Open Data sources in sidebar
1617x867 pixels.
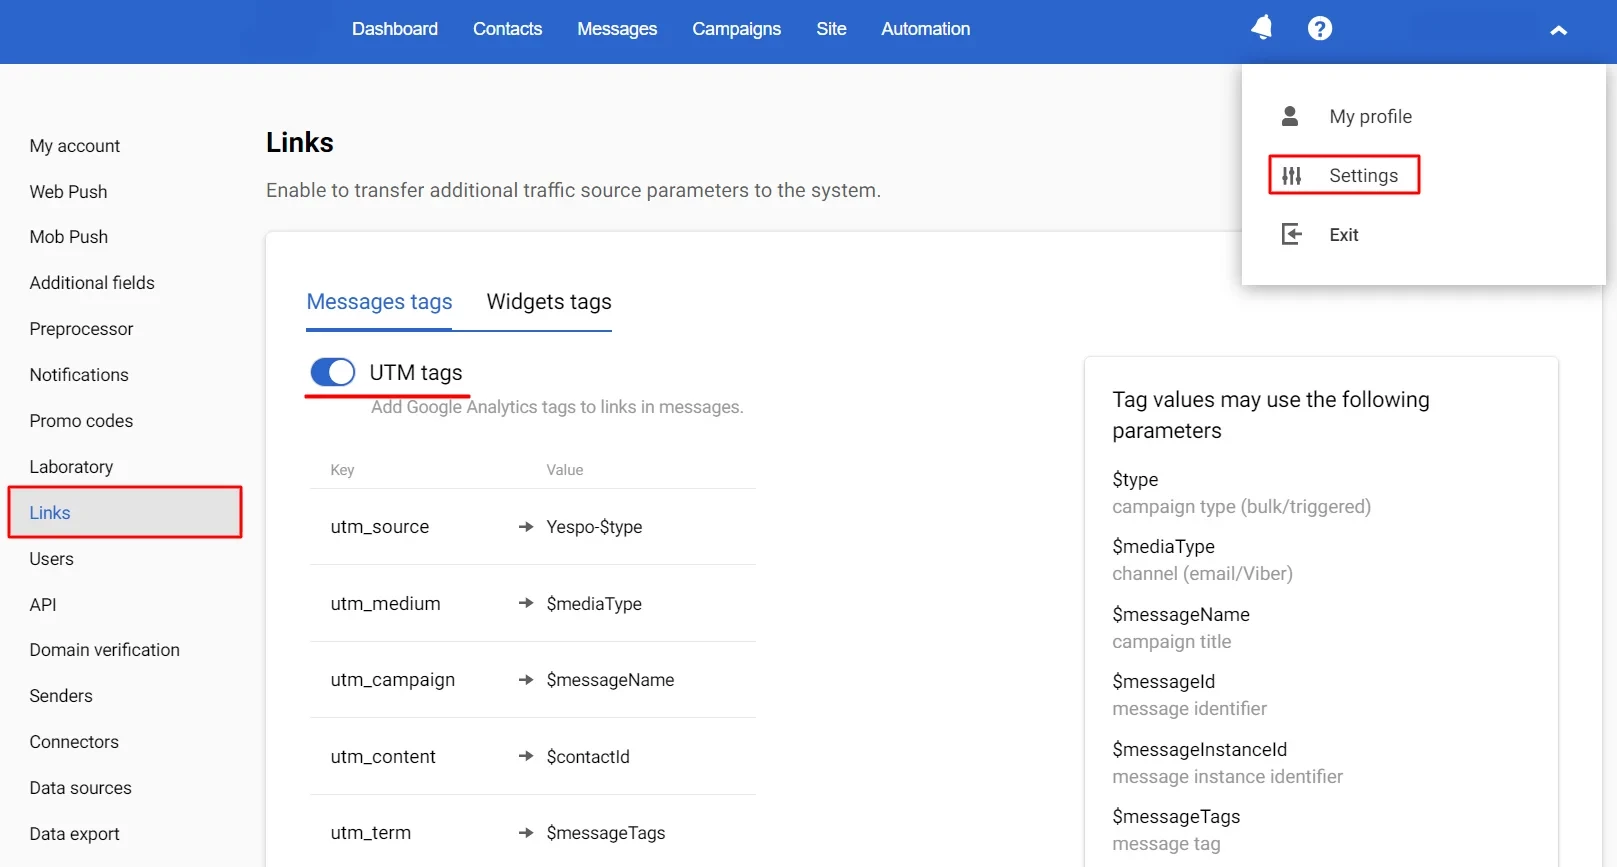(80, 788)
